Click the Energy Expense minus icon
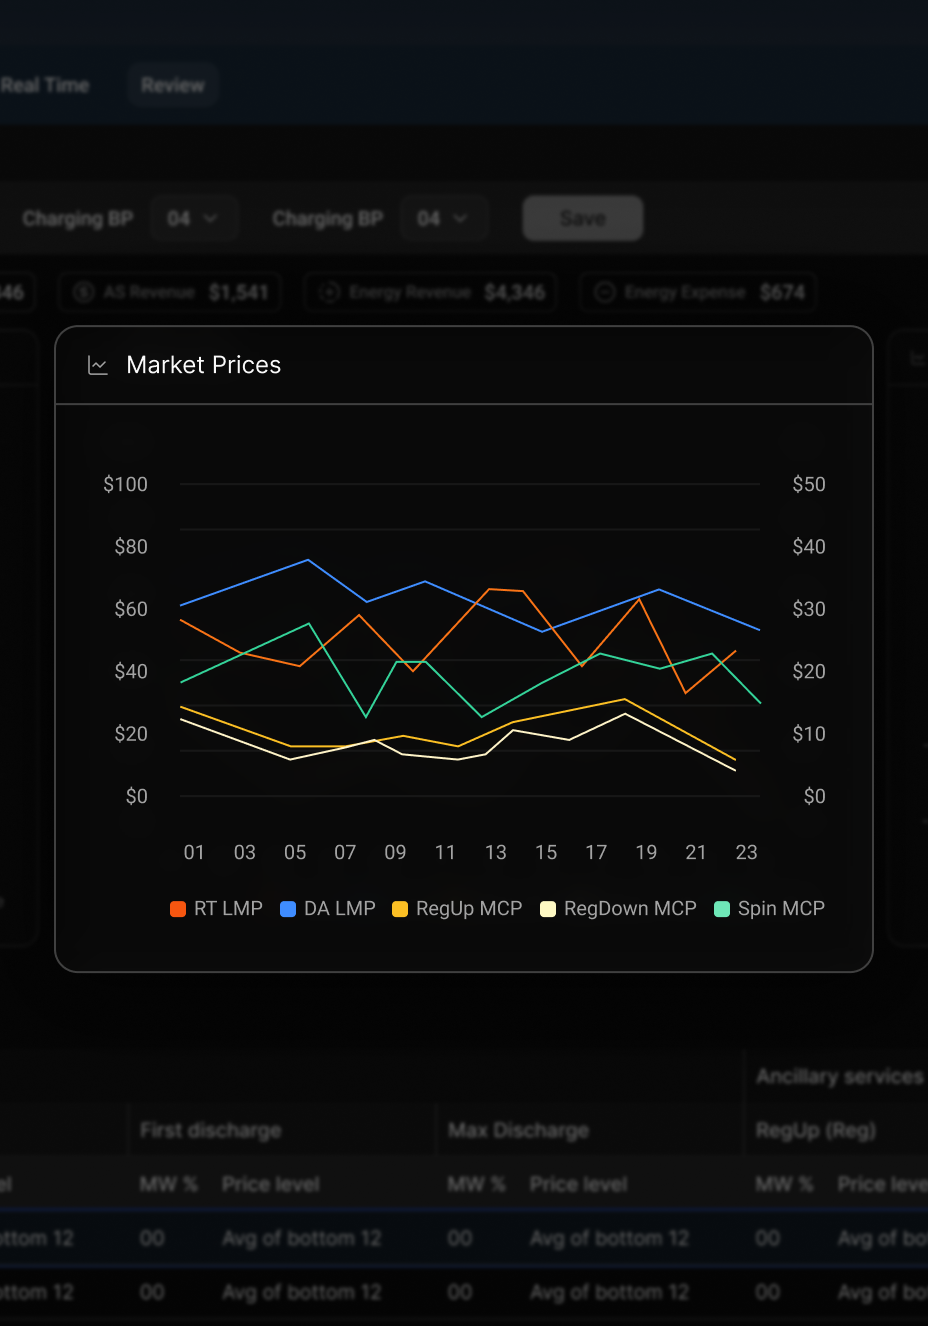The image size is (928, 1326). [x=605, y=292]
